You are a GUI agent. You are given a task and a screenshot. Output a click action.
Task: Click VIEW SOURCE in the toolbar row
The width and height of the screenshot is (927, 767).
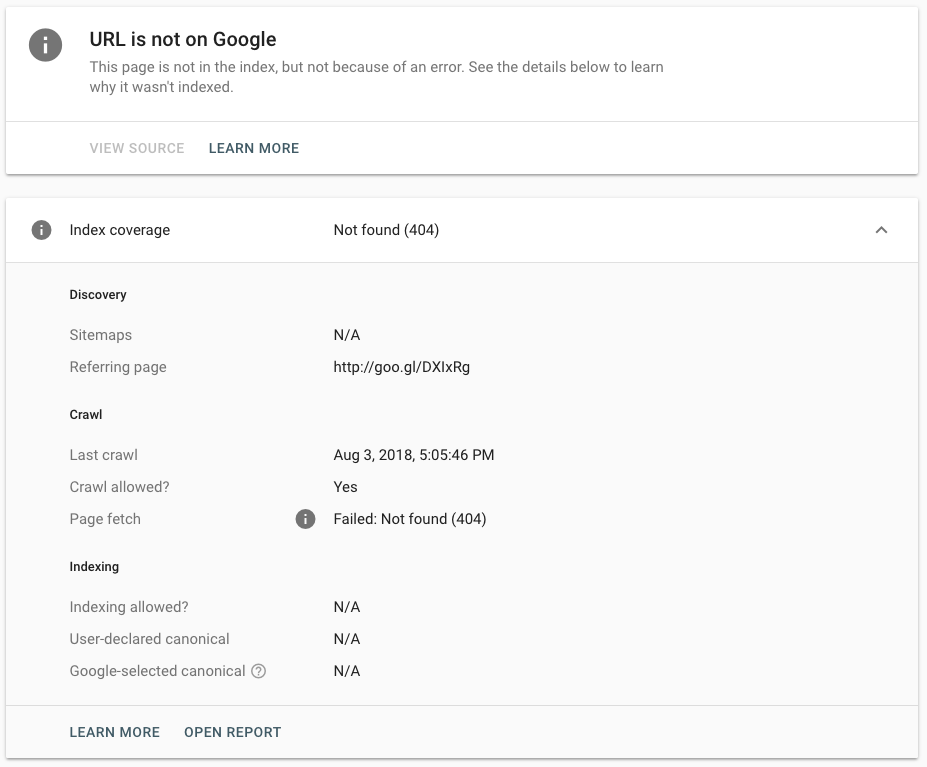tap(136, 148)
